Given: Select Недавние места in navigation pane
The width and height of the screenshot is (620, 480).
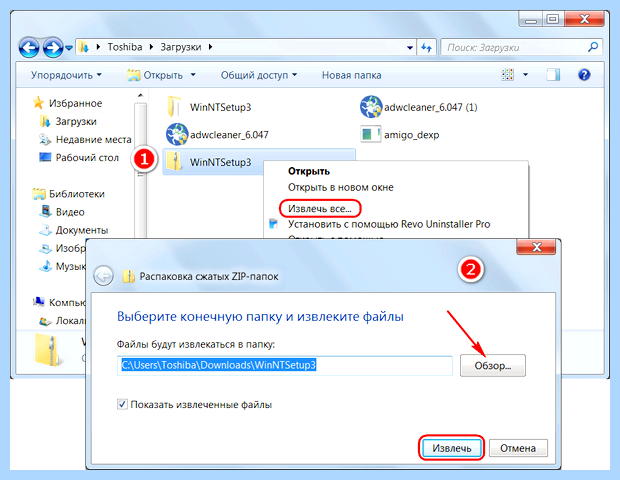Looking at the screenshot, I should pyautogui.click(x=85, y=139).
